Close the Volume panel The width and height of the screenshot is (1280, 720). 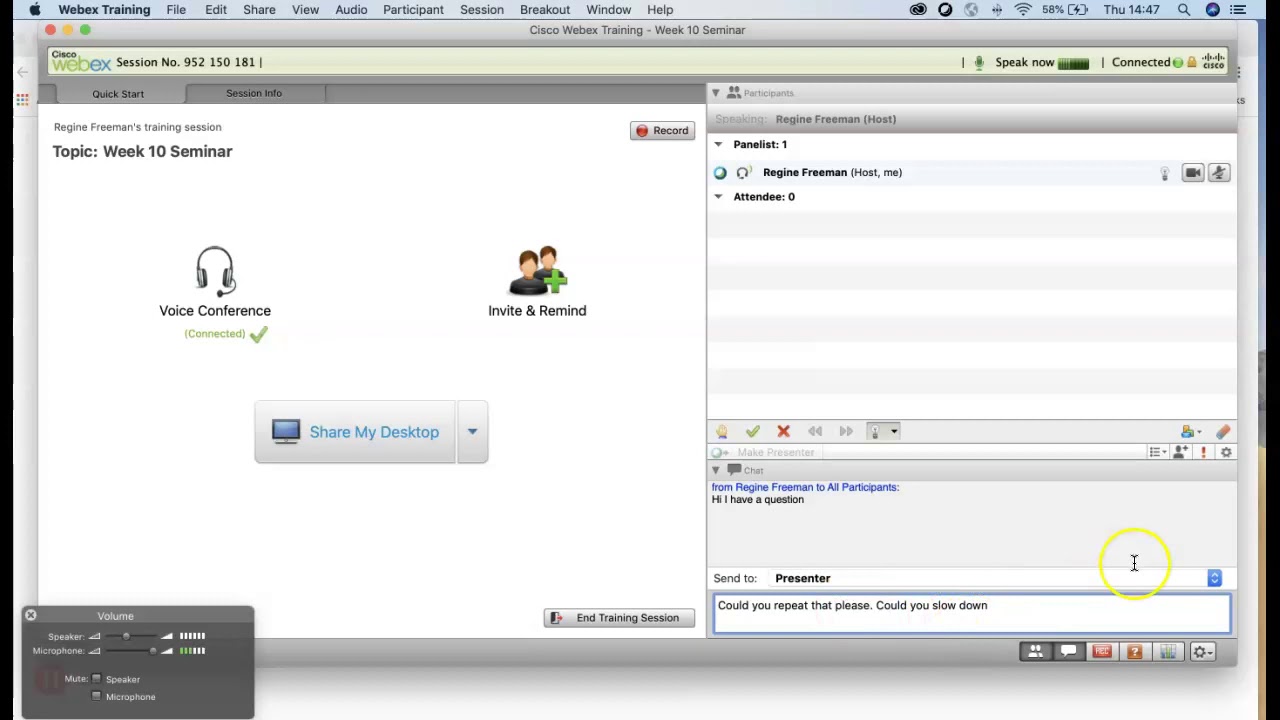click(x=30, y=616)
